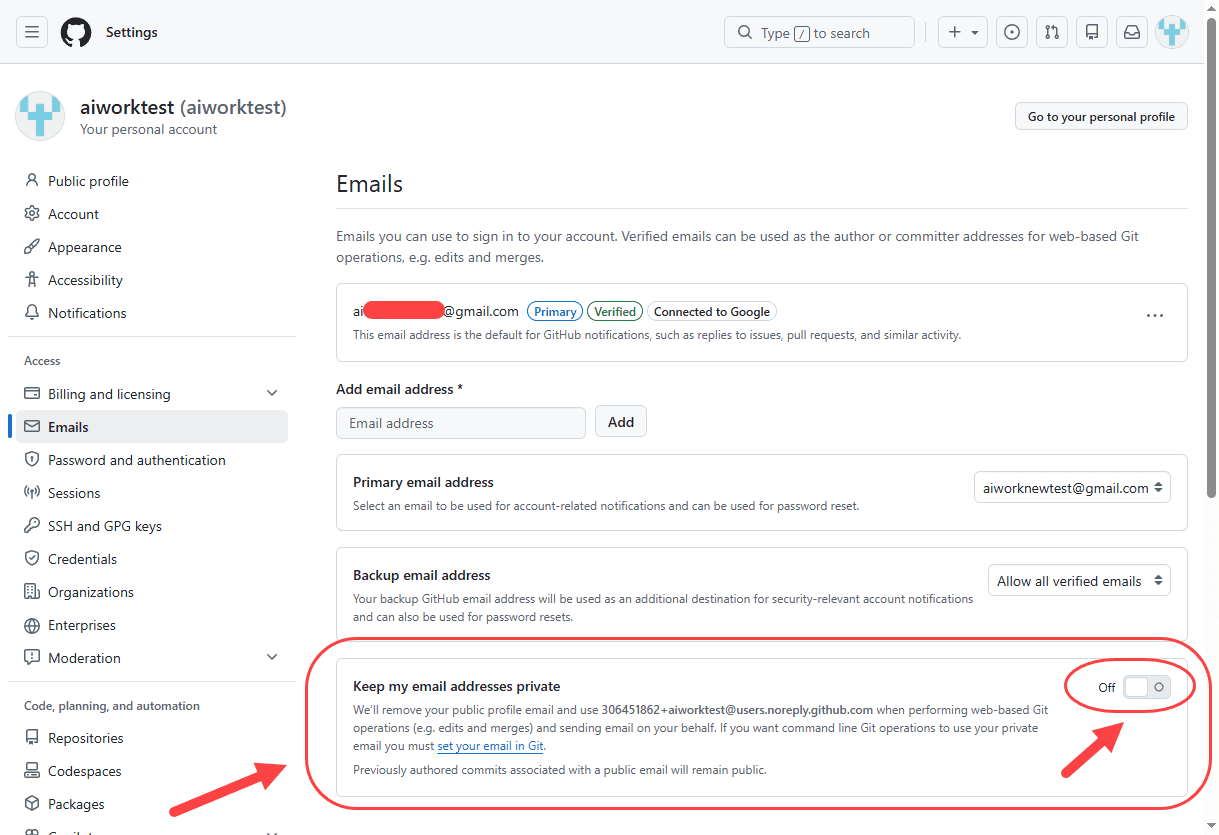Click the noreply github.com email address text
This screenshot has width=1219, height=835.
(x=738, y=710)
